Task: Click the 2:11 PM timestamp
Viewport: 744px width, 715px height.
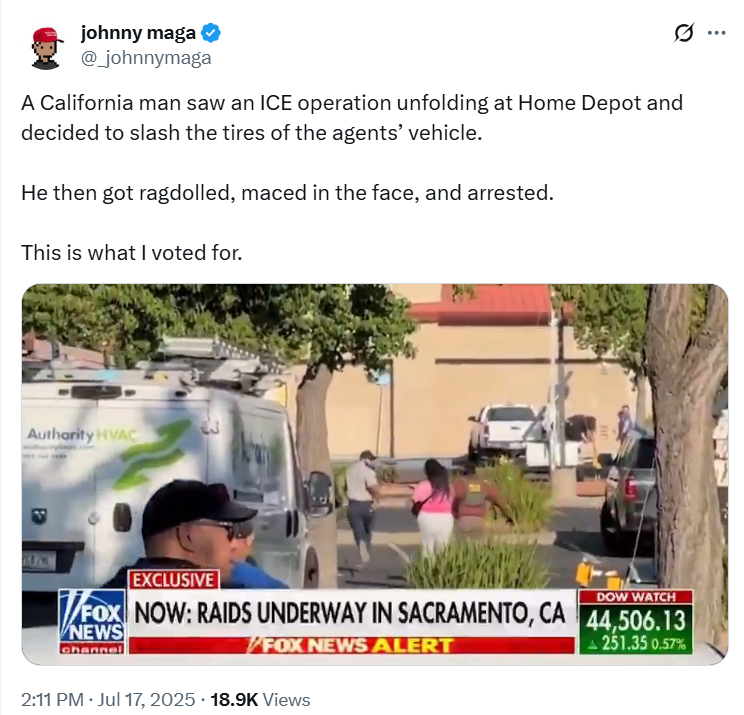Action: (52, 699)
